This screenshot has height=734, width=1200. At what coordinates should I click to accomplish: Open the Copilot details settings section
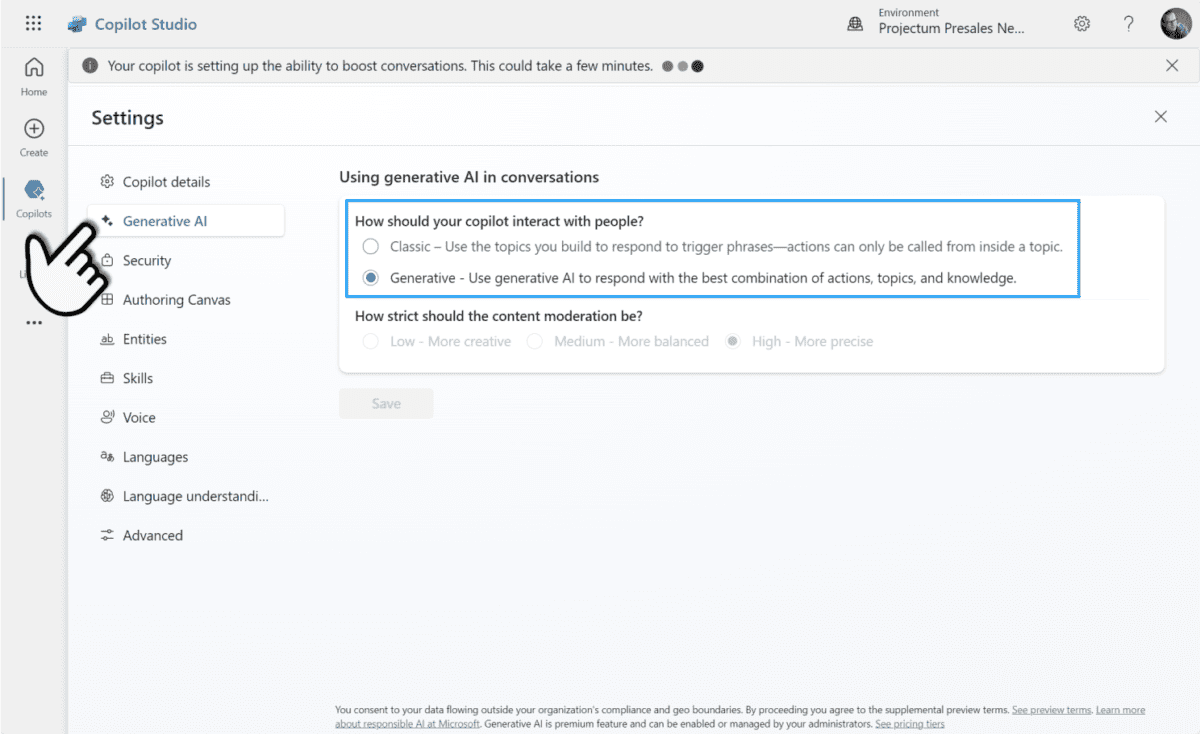tap(166, 181)
